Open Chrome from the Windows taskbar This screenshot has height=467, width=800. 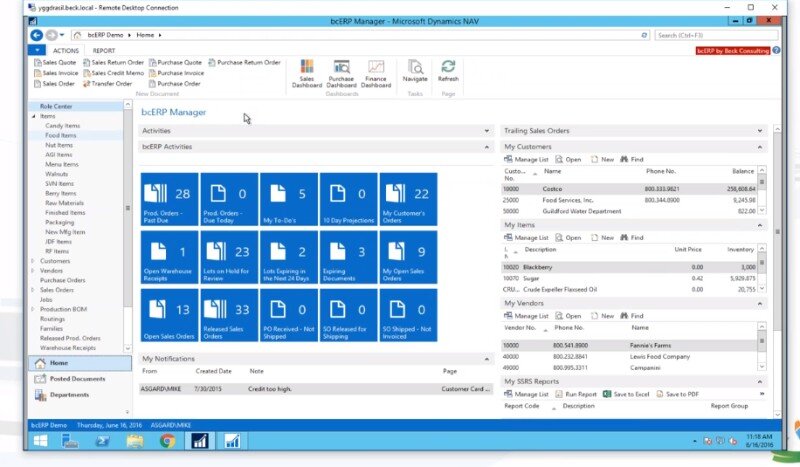tap(167, 440)
